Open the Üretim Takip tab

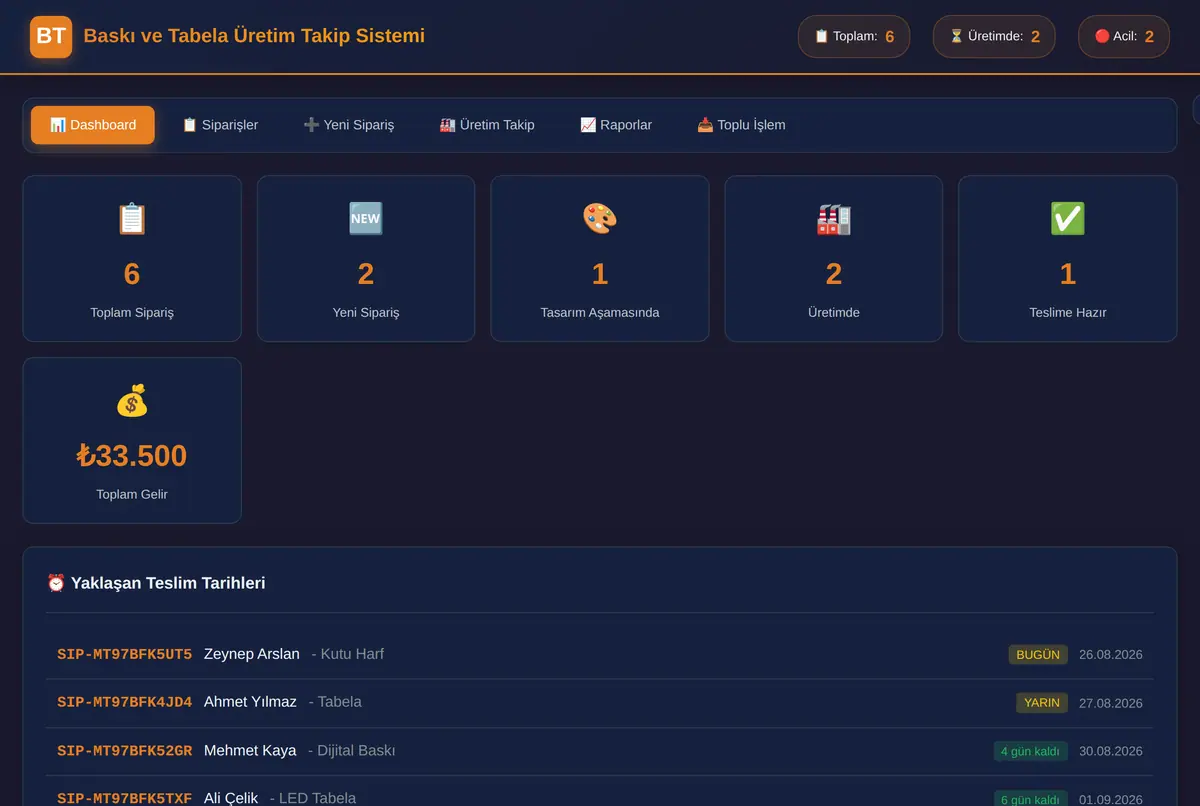tap(487, 125)
